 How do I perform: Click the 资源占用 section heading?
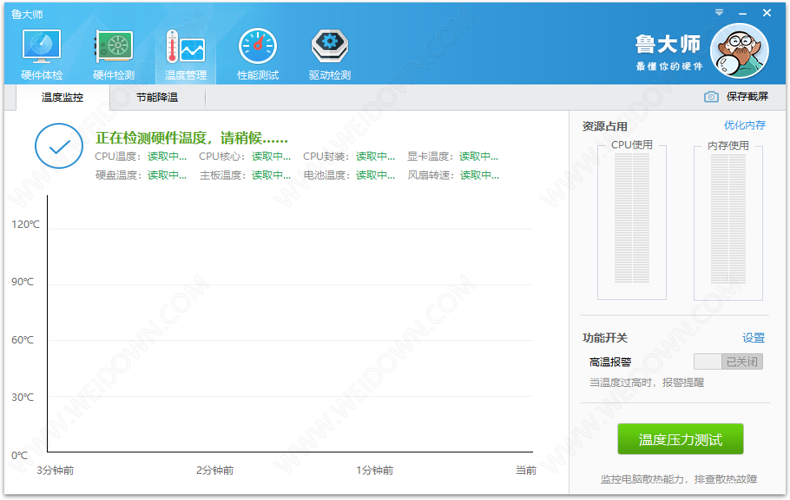click(x=605, y=127)
